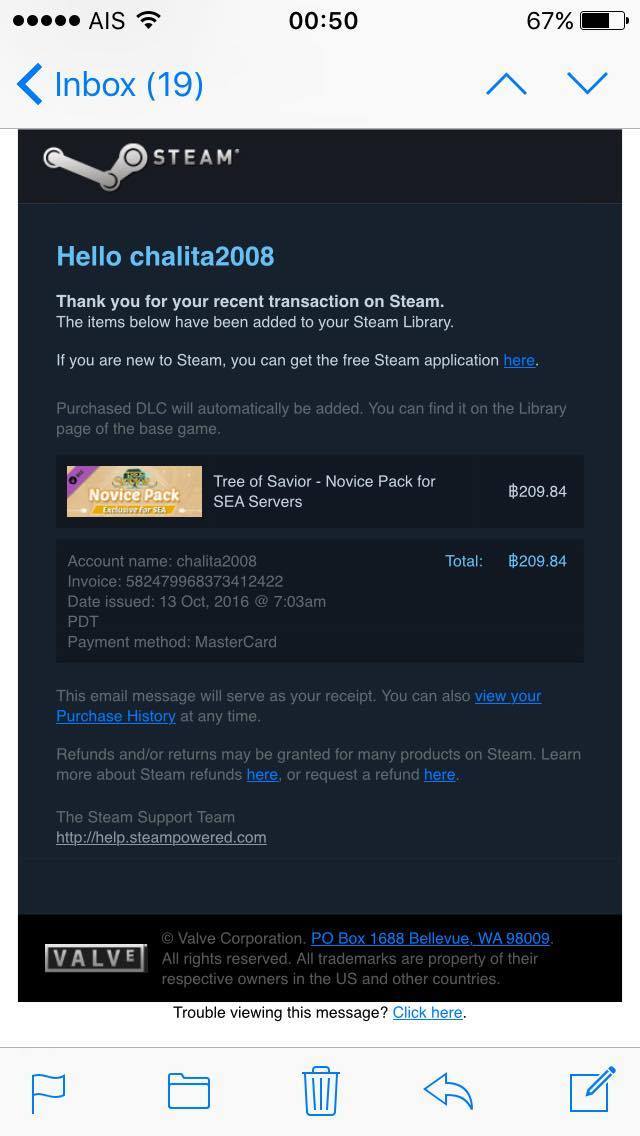Tap the reply arrow icon
Image resolution: width=640 pixels, height=1136 pixels.
pyautogui.click(x=448, y=1090)
